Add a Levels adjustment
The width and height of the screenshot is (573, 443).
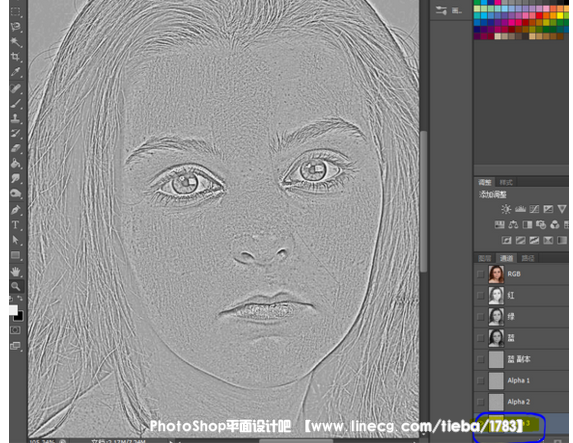click(520, 209)
